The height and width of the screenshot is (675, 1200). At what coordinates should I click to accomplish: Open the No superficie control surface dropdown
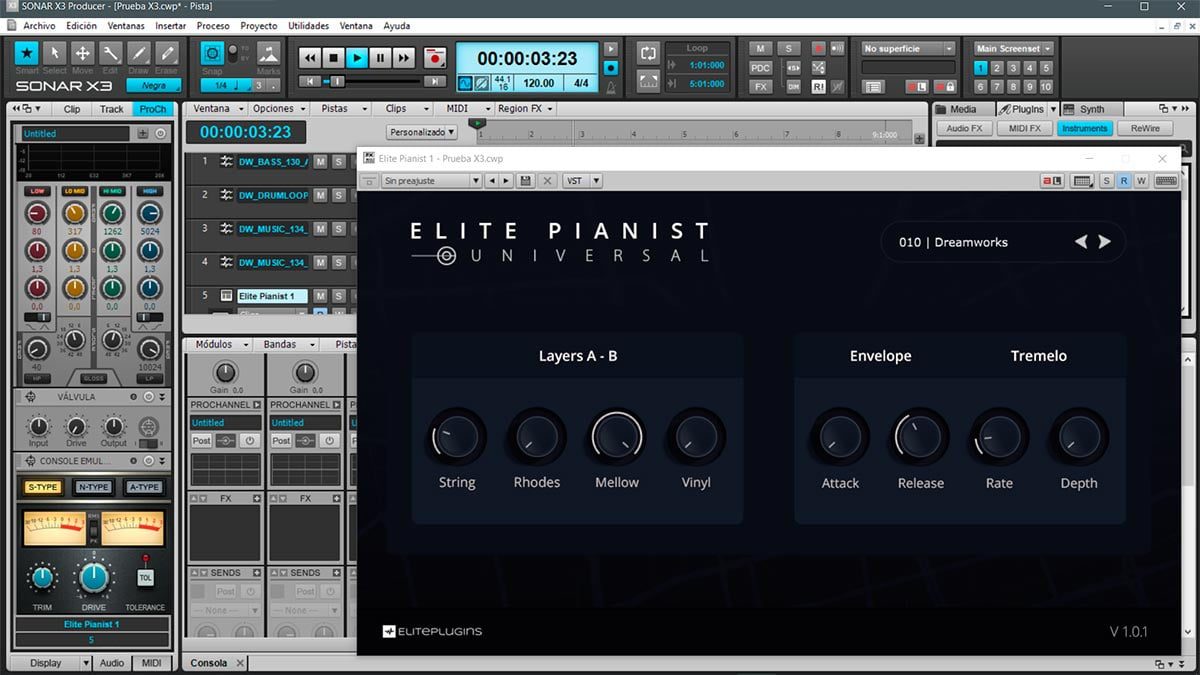pos(909,48)
